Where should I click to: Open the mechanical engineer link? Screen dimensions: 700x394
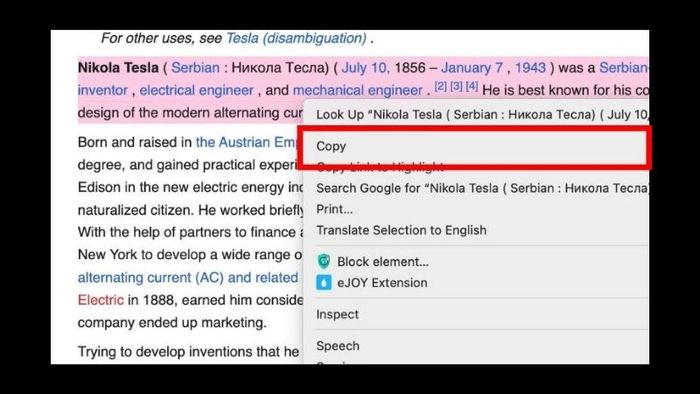357,91
